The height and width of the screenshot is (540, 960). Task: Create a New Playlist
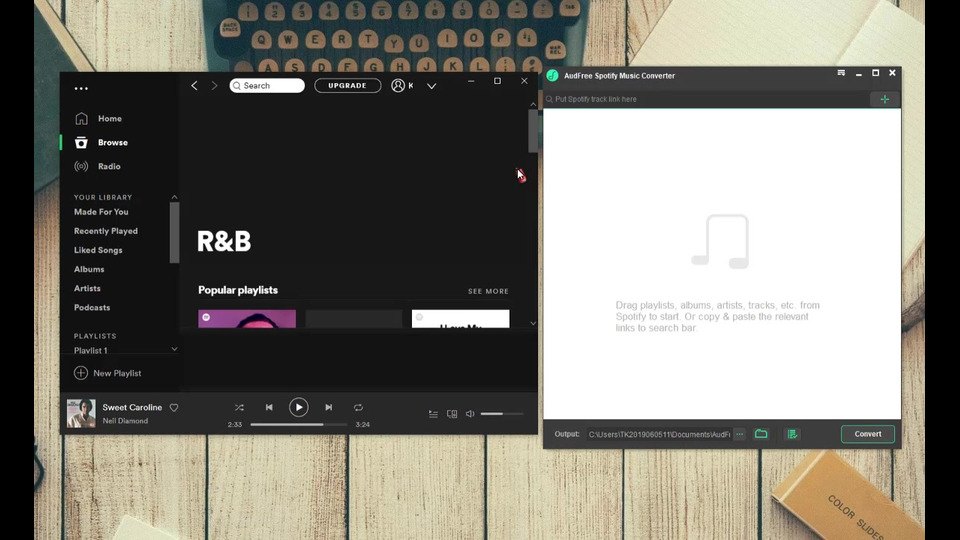[x=108, y=373]
